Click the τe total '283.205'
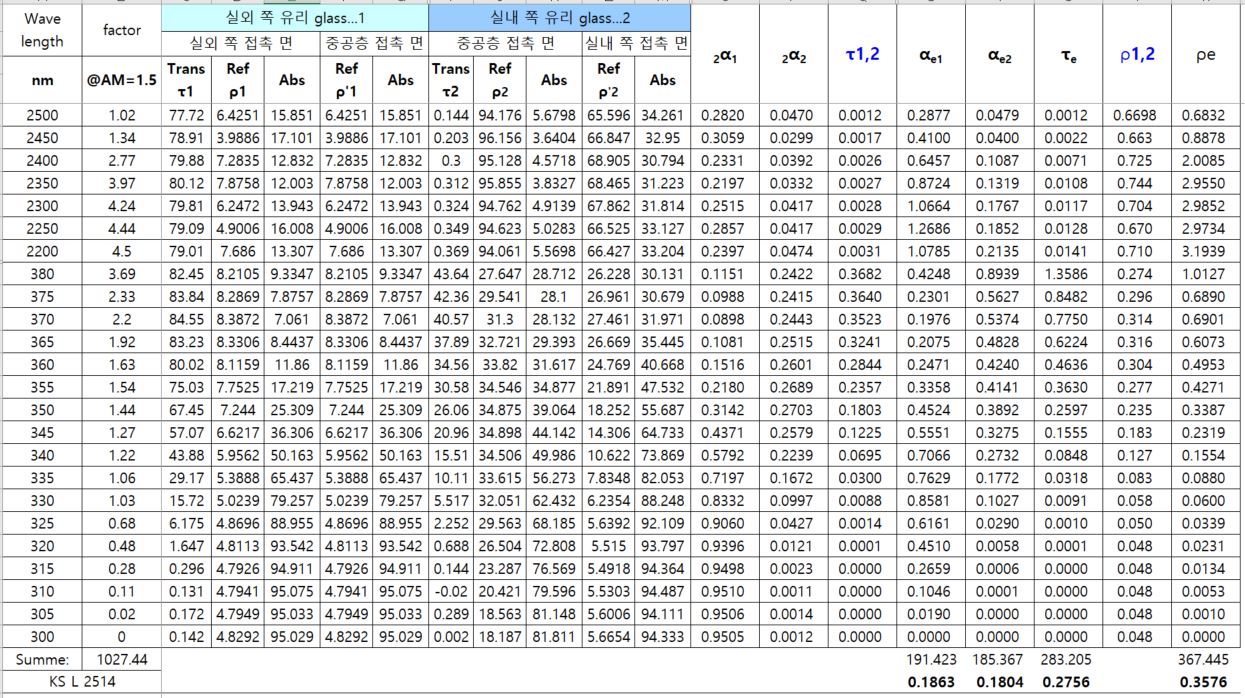The image size is (1245, 698). [1068, 660]
